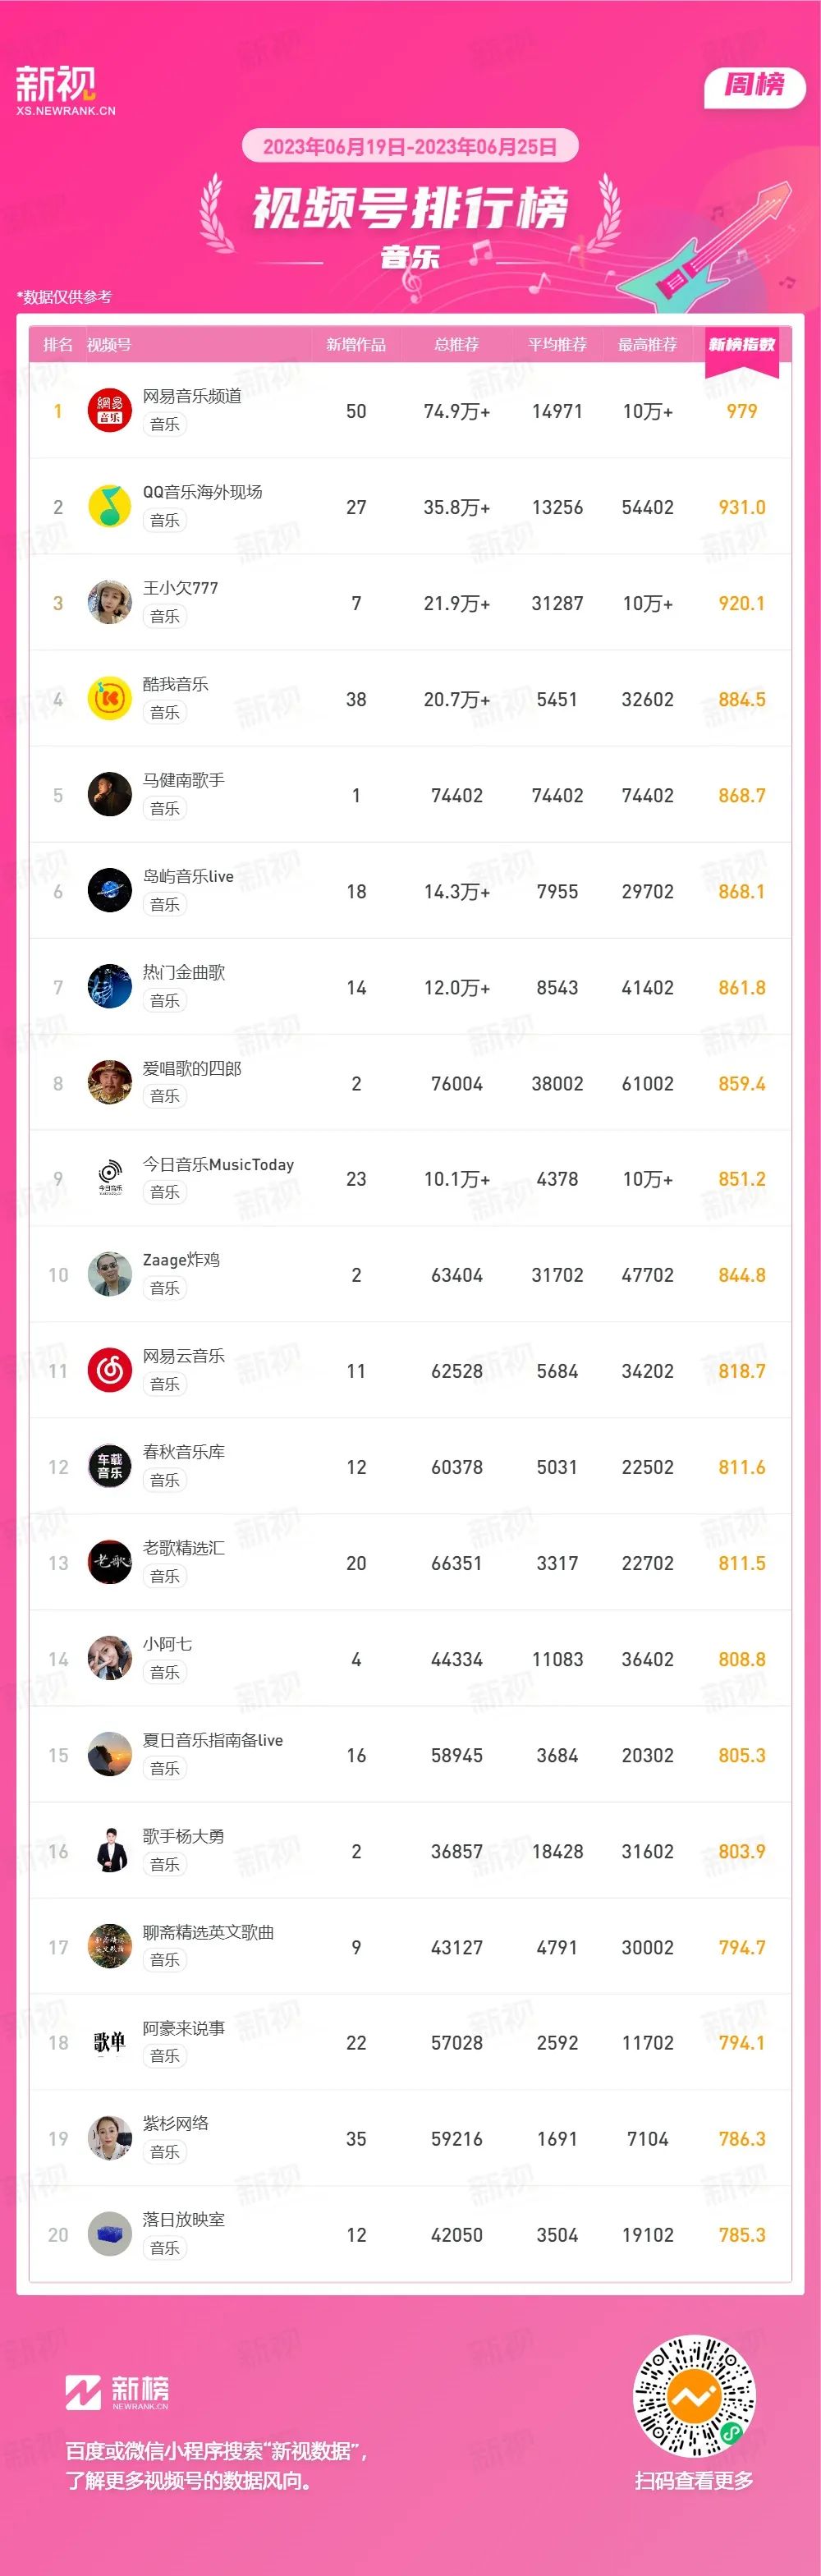
Task: Click the 新视 logo at top left
Action: tap(65, 91)
